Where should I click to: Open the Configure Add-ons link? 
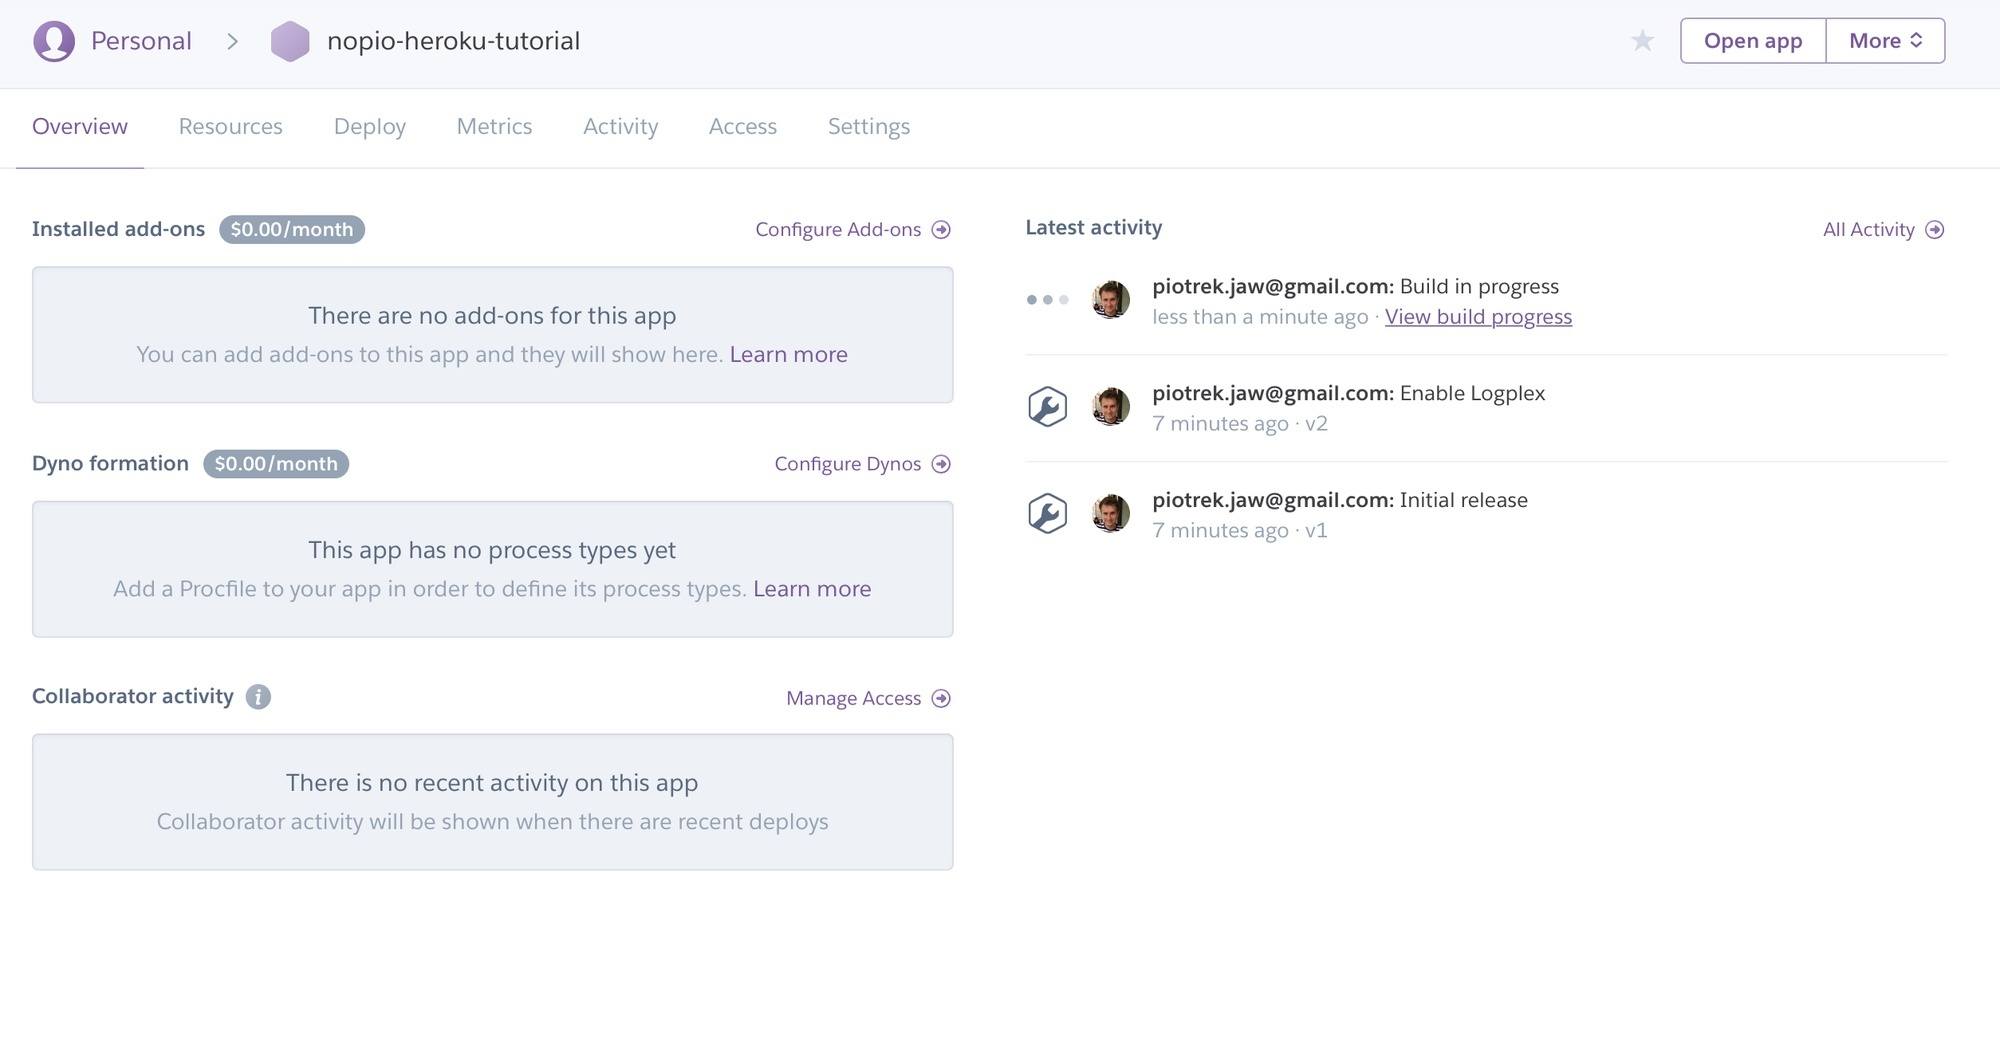coord(838,230)
